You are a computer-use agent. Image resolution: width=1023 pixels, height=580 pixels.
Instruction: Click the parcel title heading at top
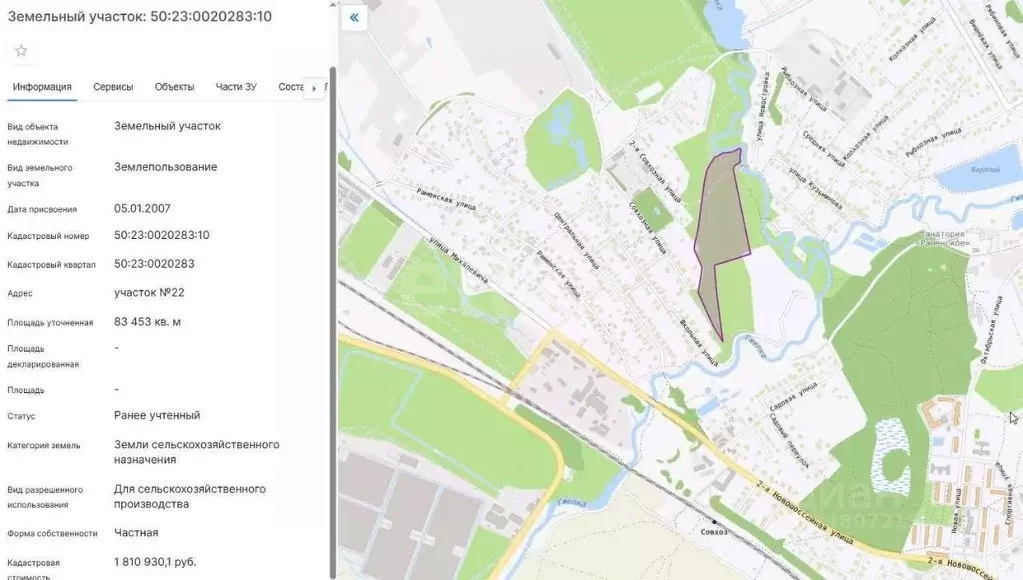point(139,17)
